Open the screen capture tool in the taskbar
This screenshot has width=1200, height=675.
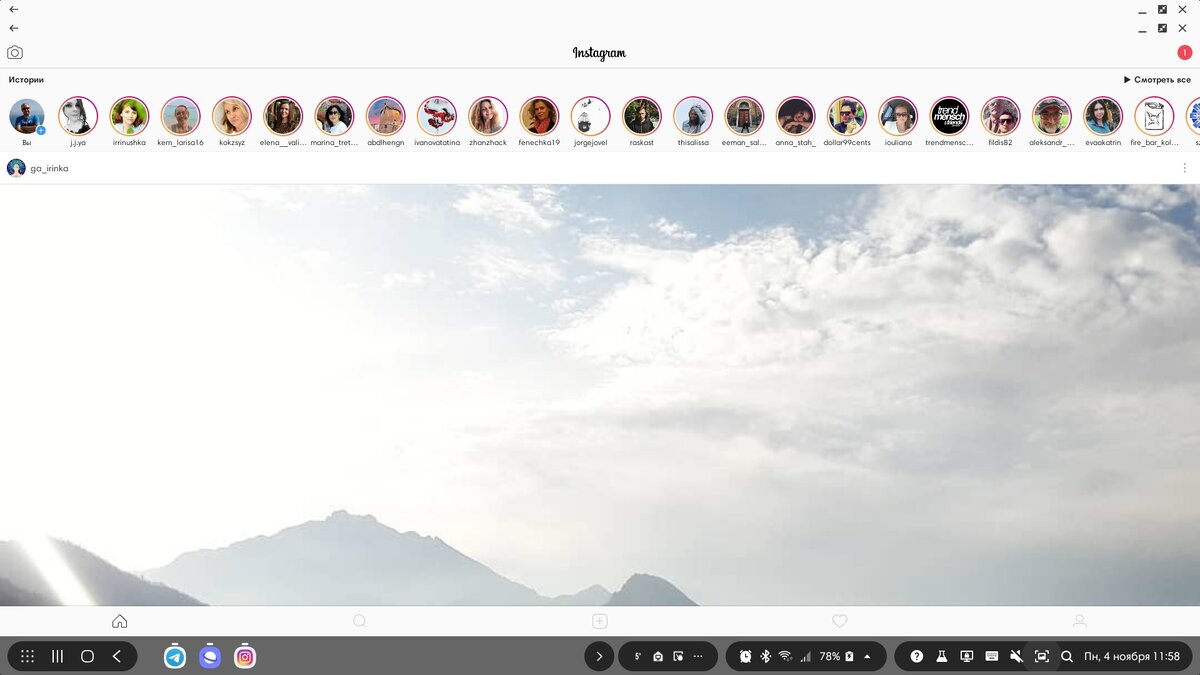tap(1041, 656)
